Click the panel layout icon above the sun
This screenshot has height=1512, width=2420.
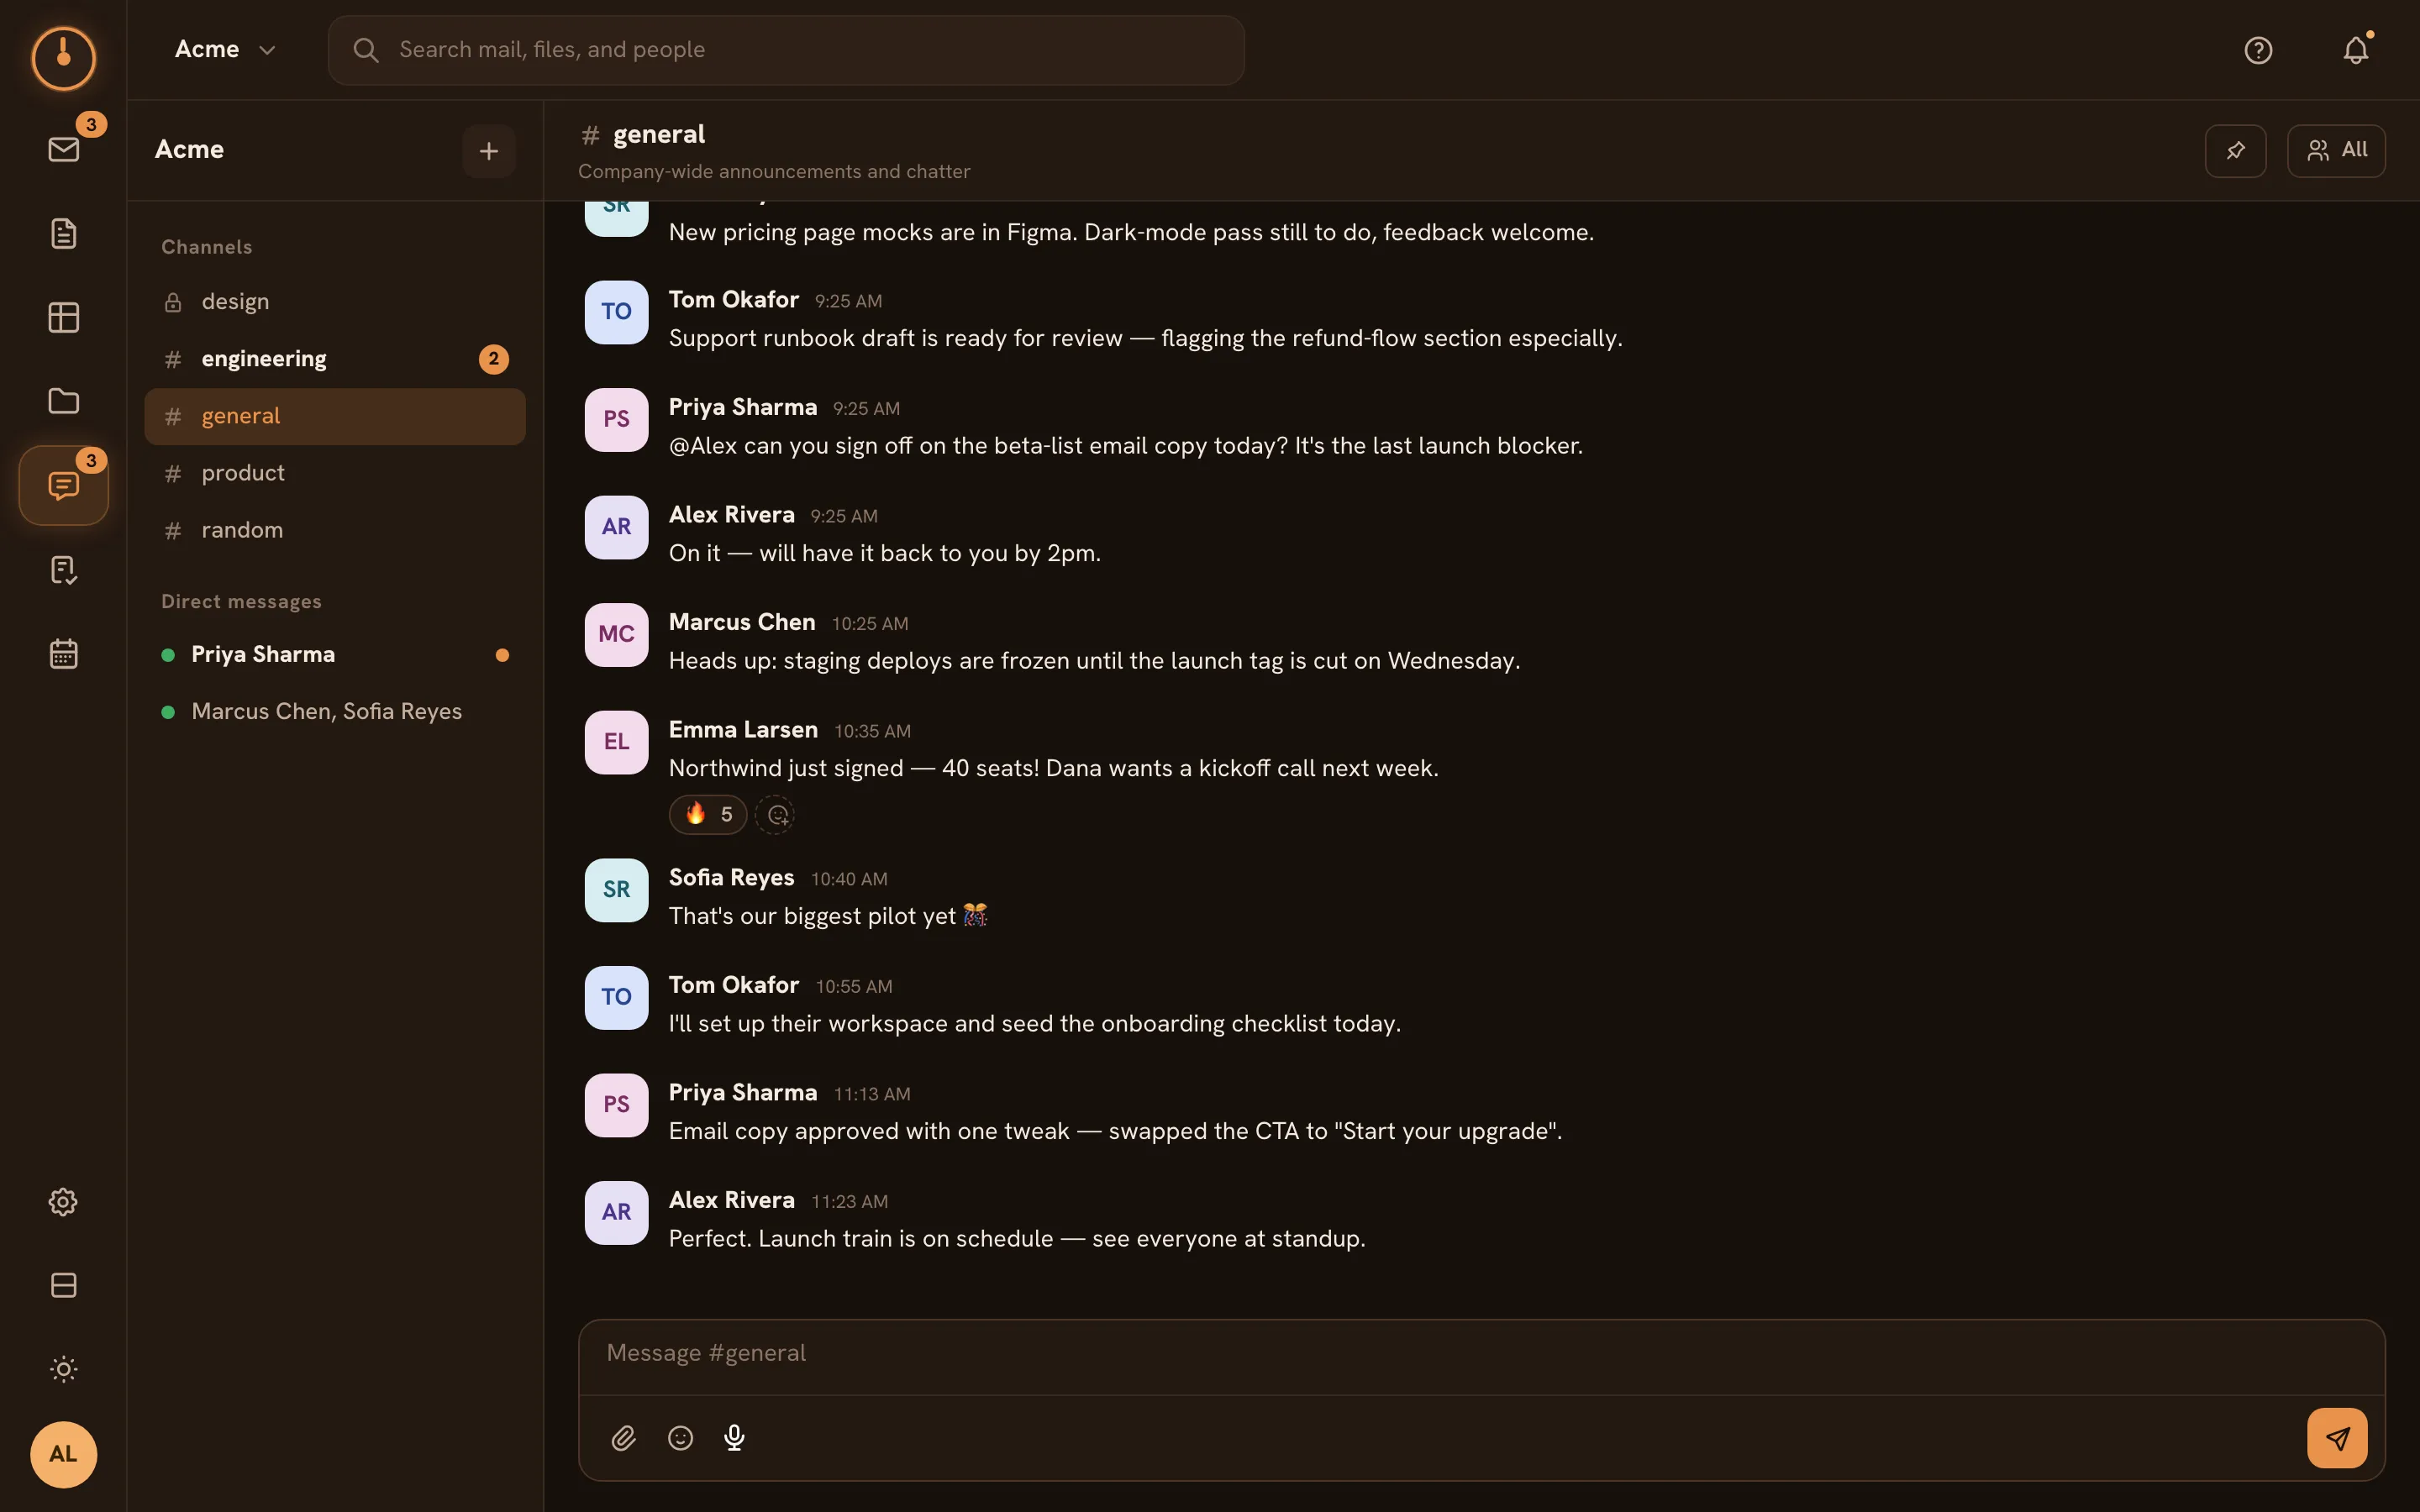click(63, 1285)
